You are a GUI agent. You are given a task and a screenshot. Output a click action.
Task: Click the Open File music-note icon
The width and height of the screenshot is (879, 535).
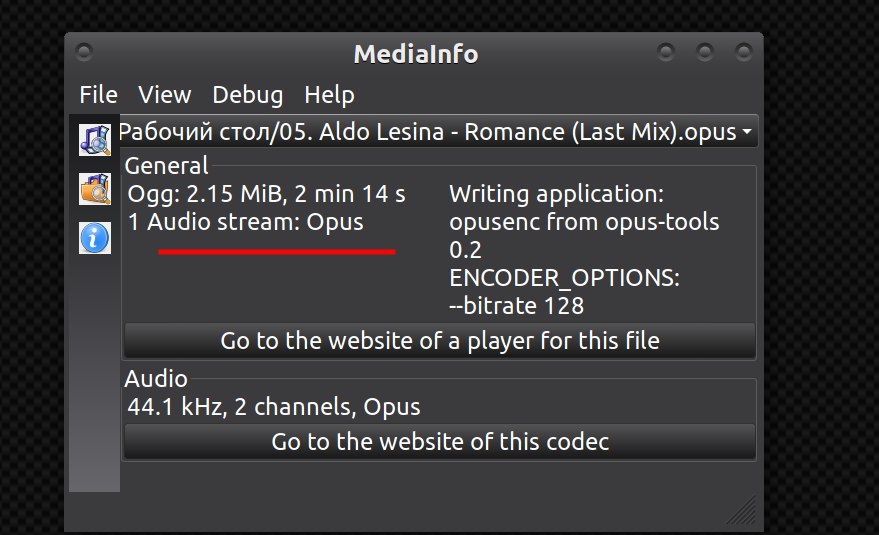point(95,140)
